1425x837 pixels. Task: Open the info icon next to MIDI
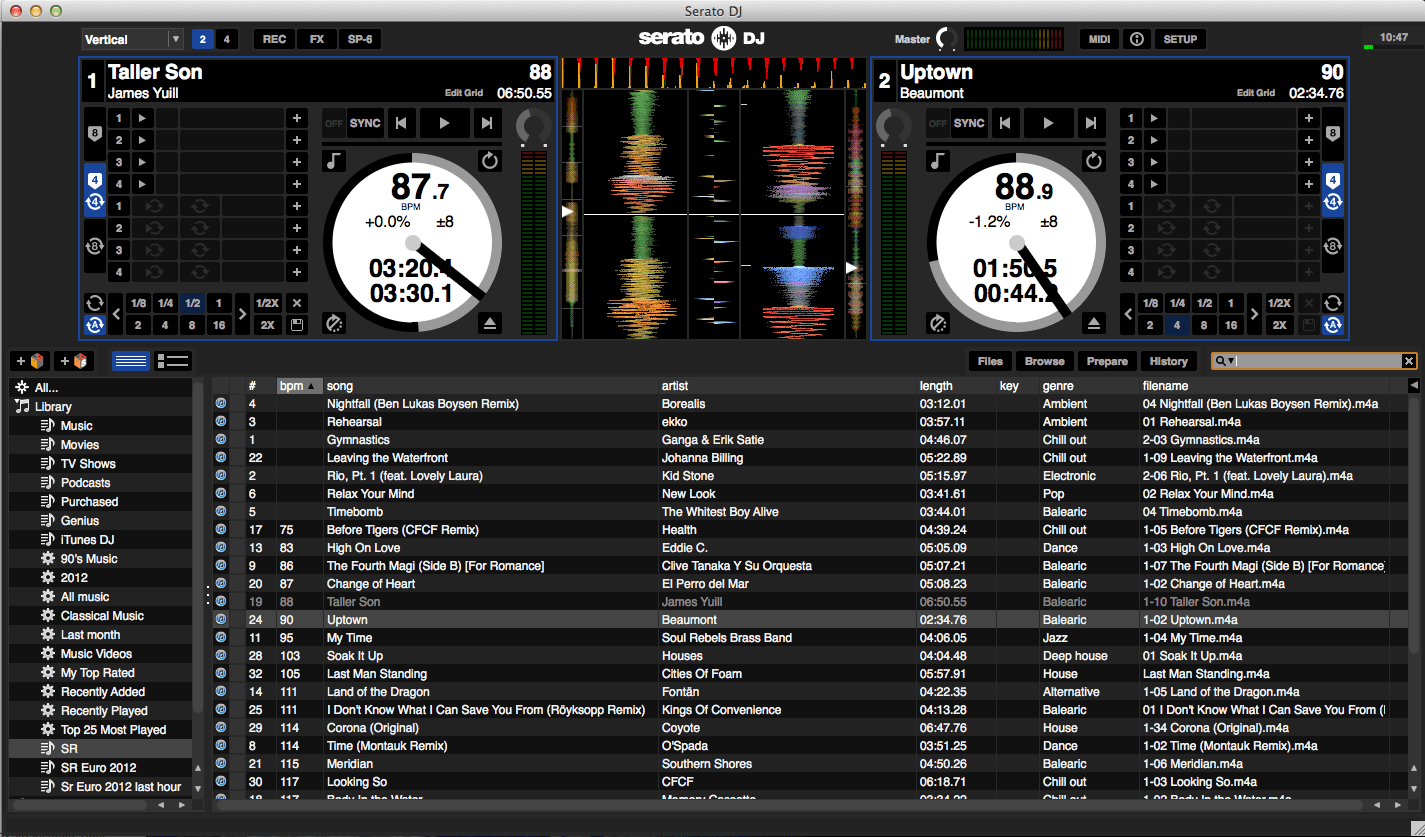pos(1137,39)
